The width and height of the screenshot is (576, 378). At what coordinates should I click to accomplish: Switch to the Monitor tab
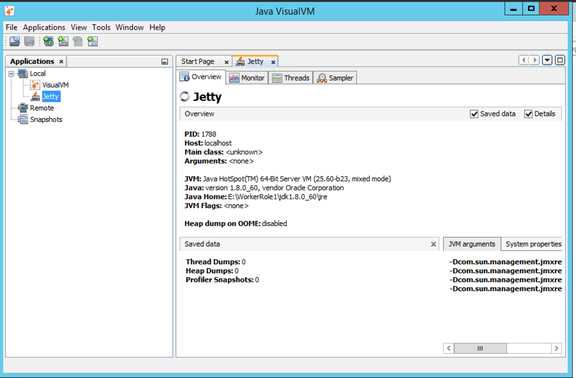point(247,78)
